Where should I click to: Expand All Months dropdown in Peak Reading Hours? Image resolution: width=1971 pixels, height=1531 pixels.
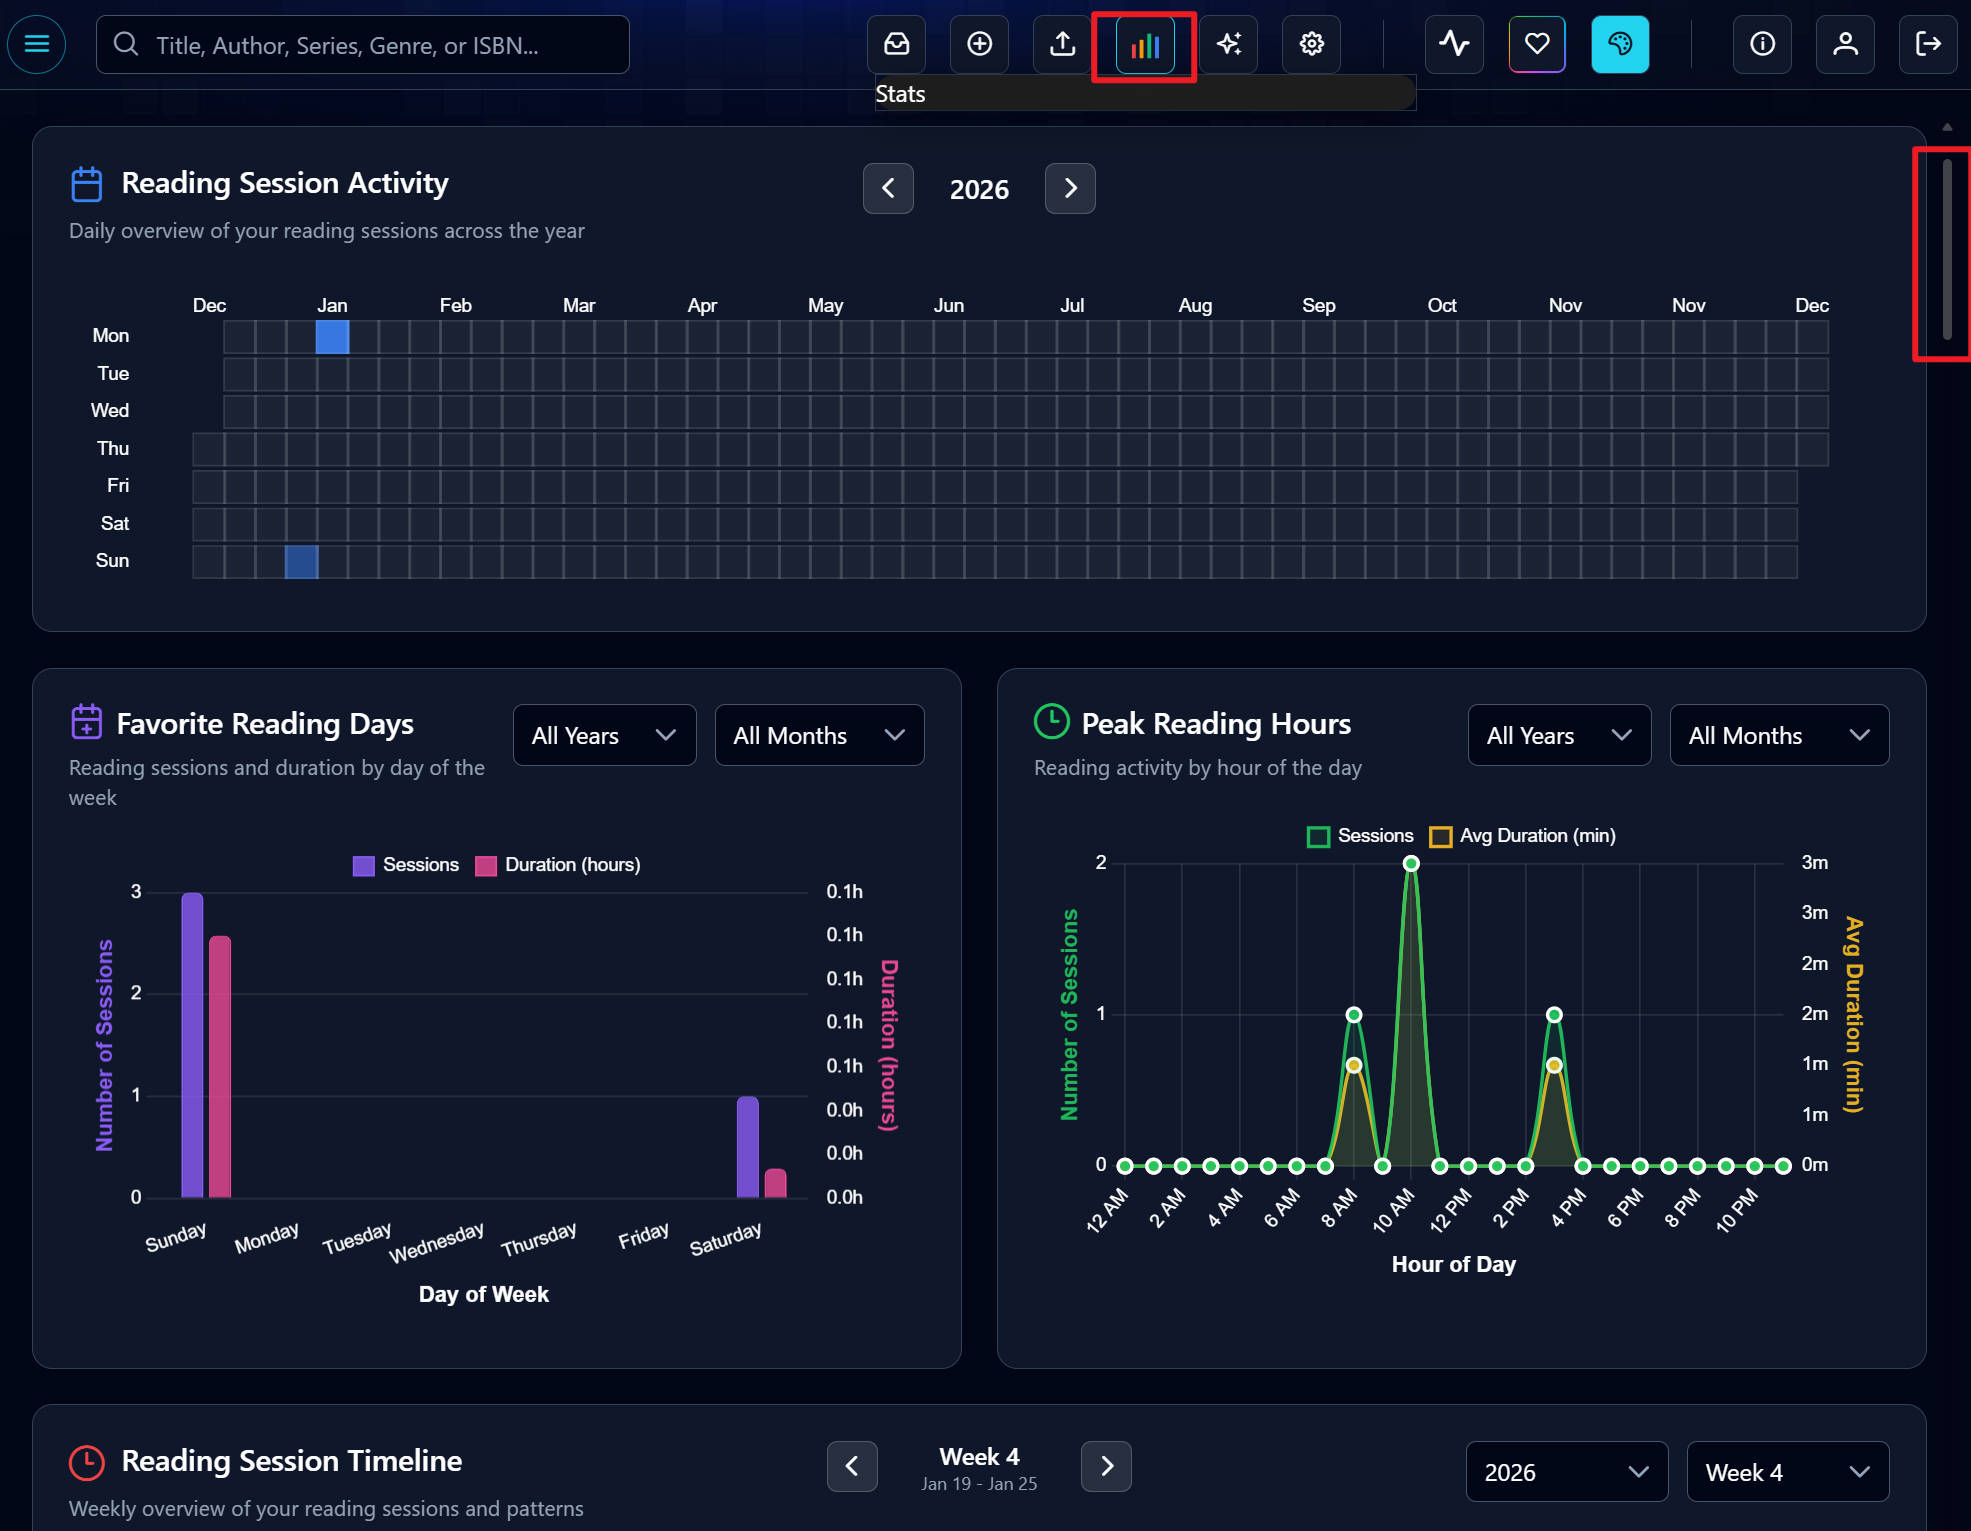tap(1778, 736)
